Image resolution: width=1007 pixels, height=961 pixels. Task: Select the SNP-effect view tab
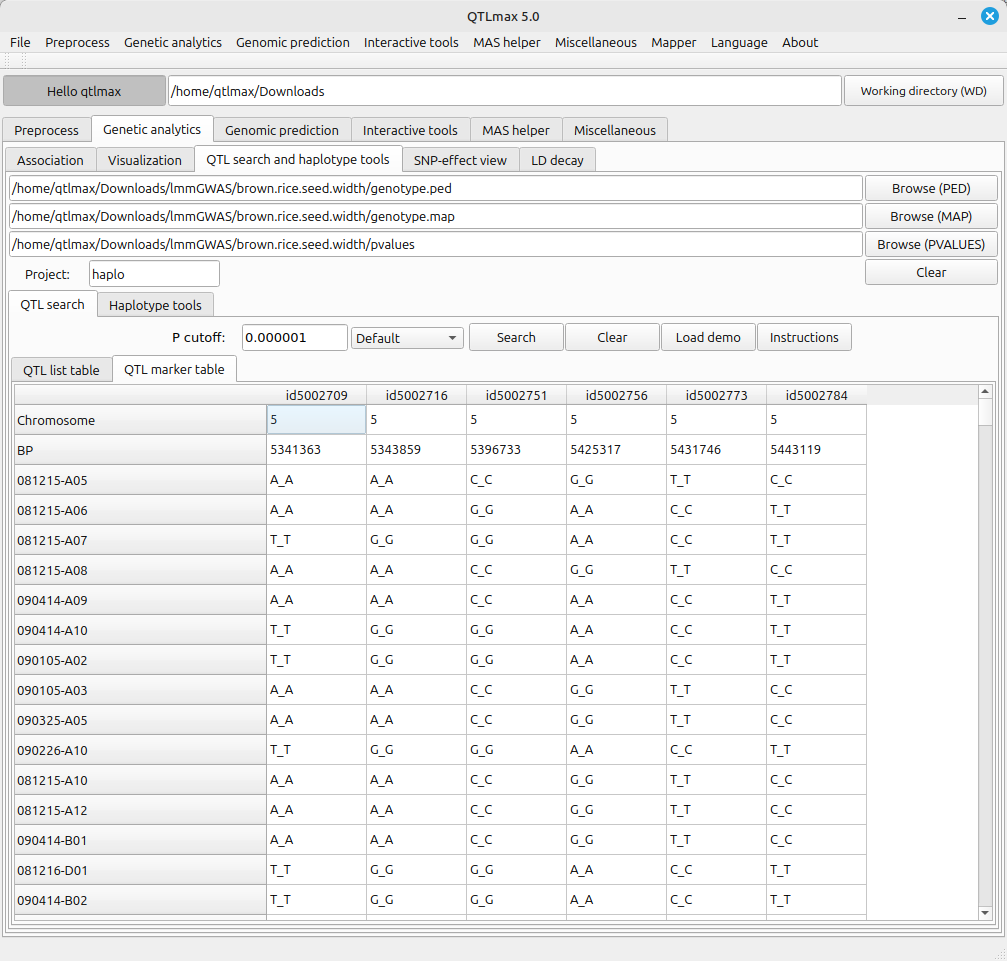tap(460, 160)
